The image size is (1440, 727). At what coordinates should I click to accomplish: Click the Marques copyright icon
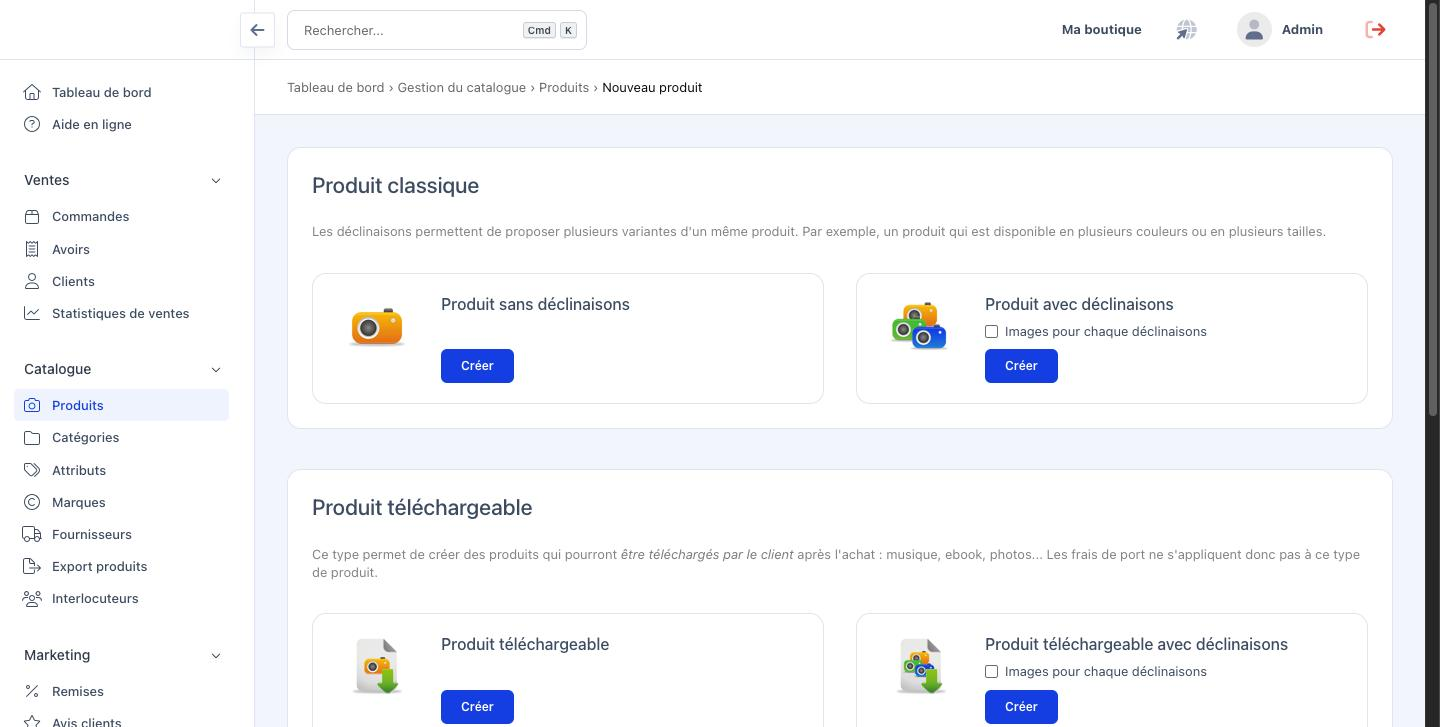tap(32, 503)
